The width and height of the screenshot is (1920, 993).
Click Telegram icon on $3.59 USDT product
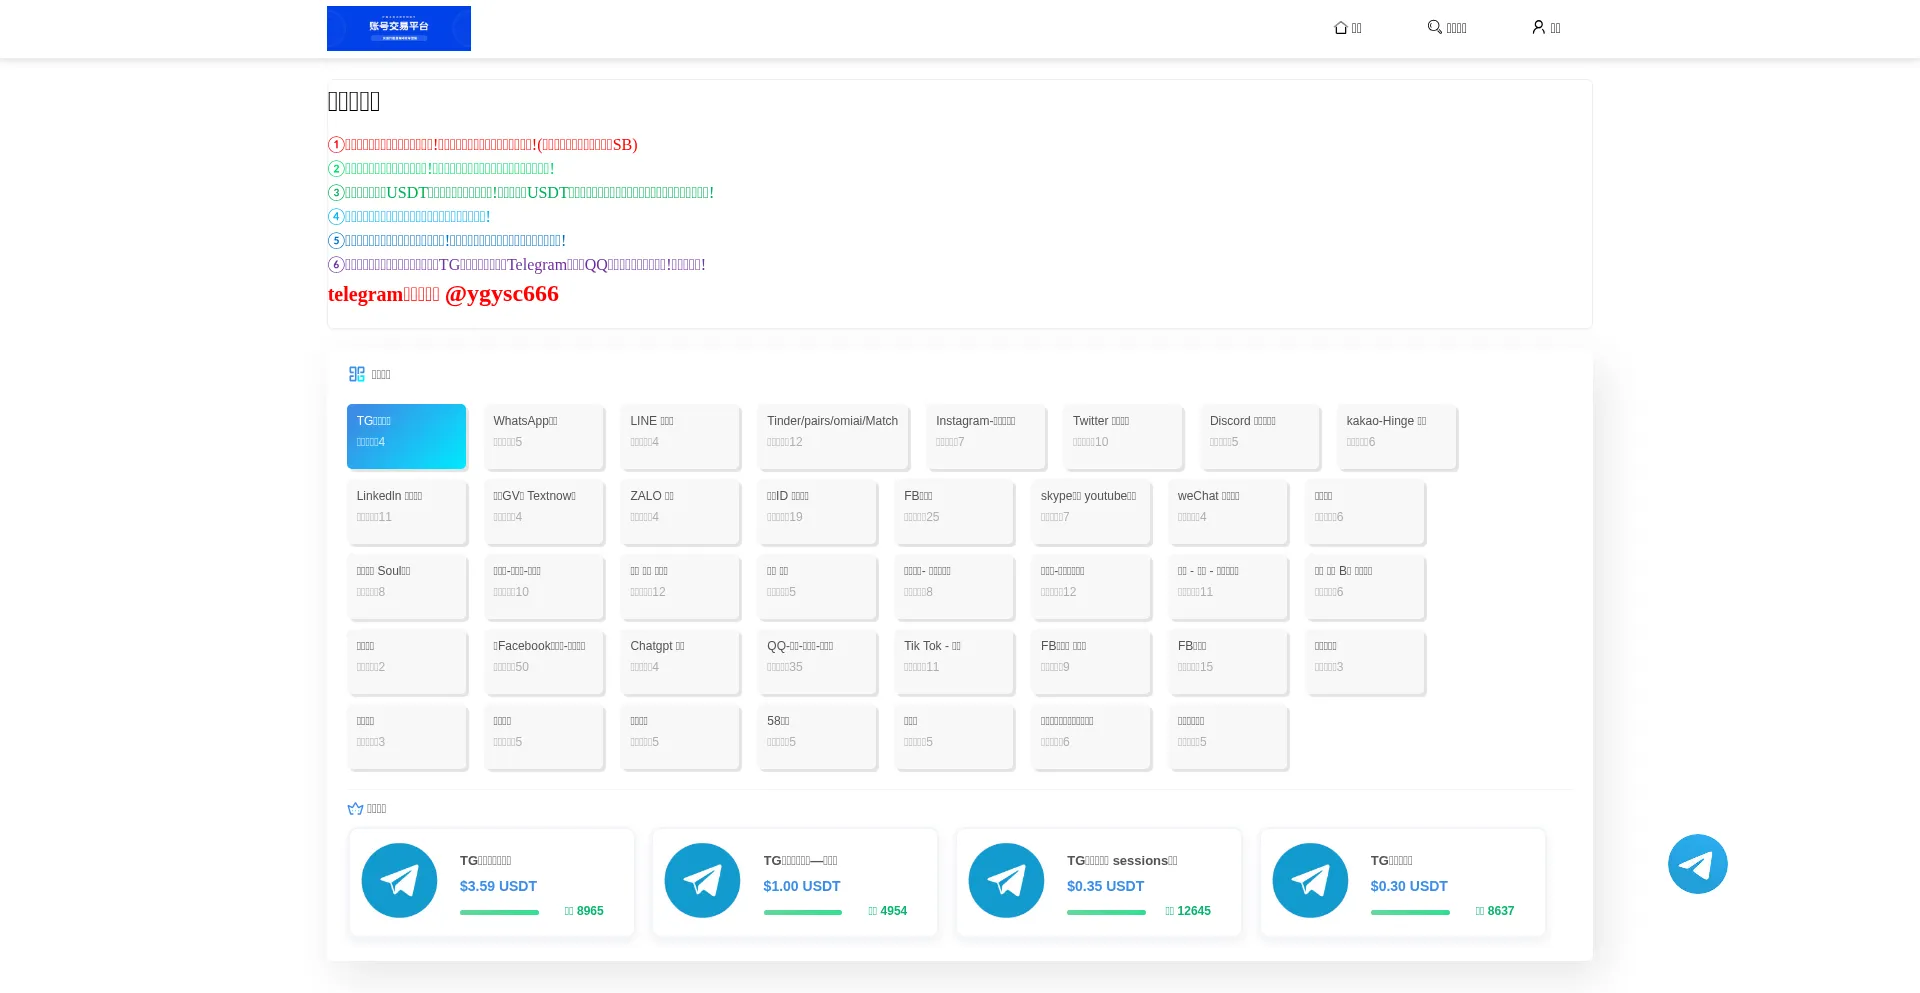coord(399,881)
